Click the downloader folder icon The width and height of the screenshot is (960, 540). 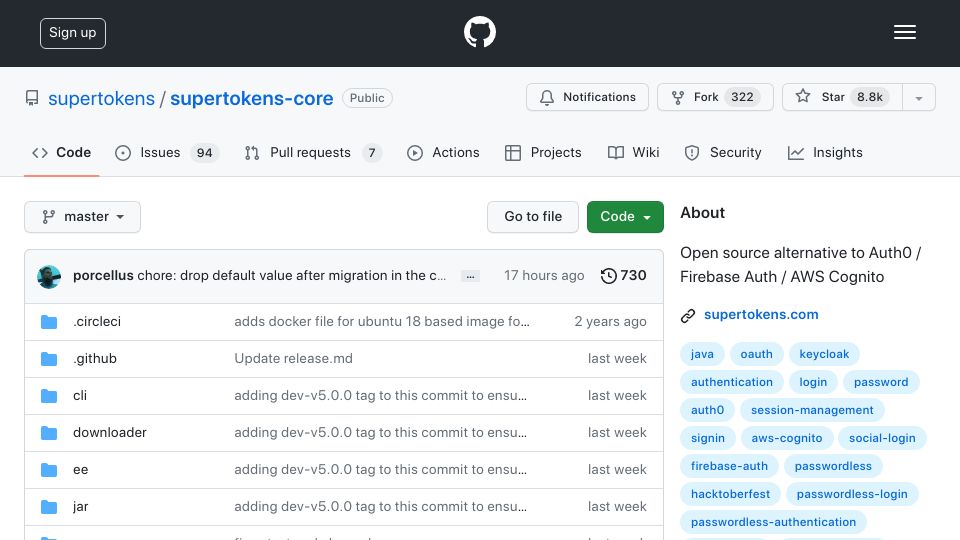coord(49,433)
